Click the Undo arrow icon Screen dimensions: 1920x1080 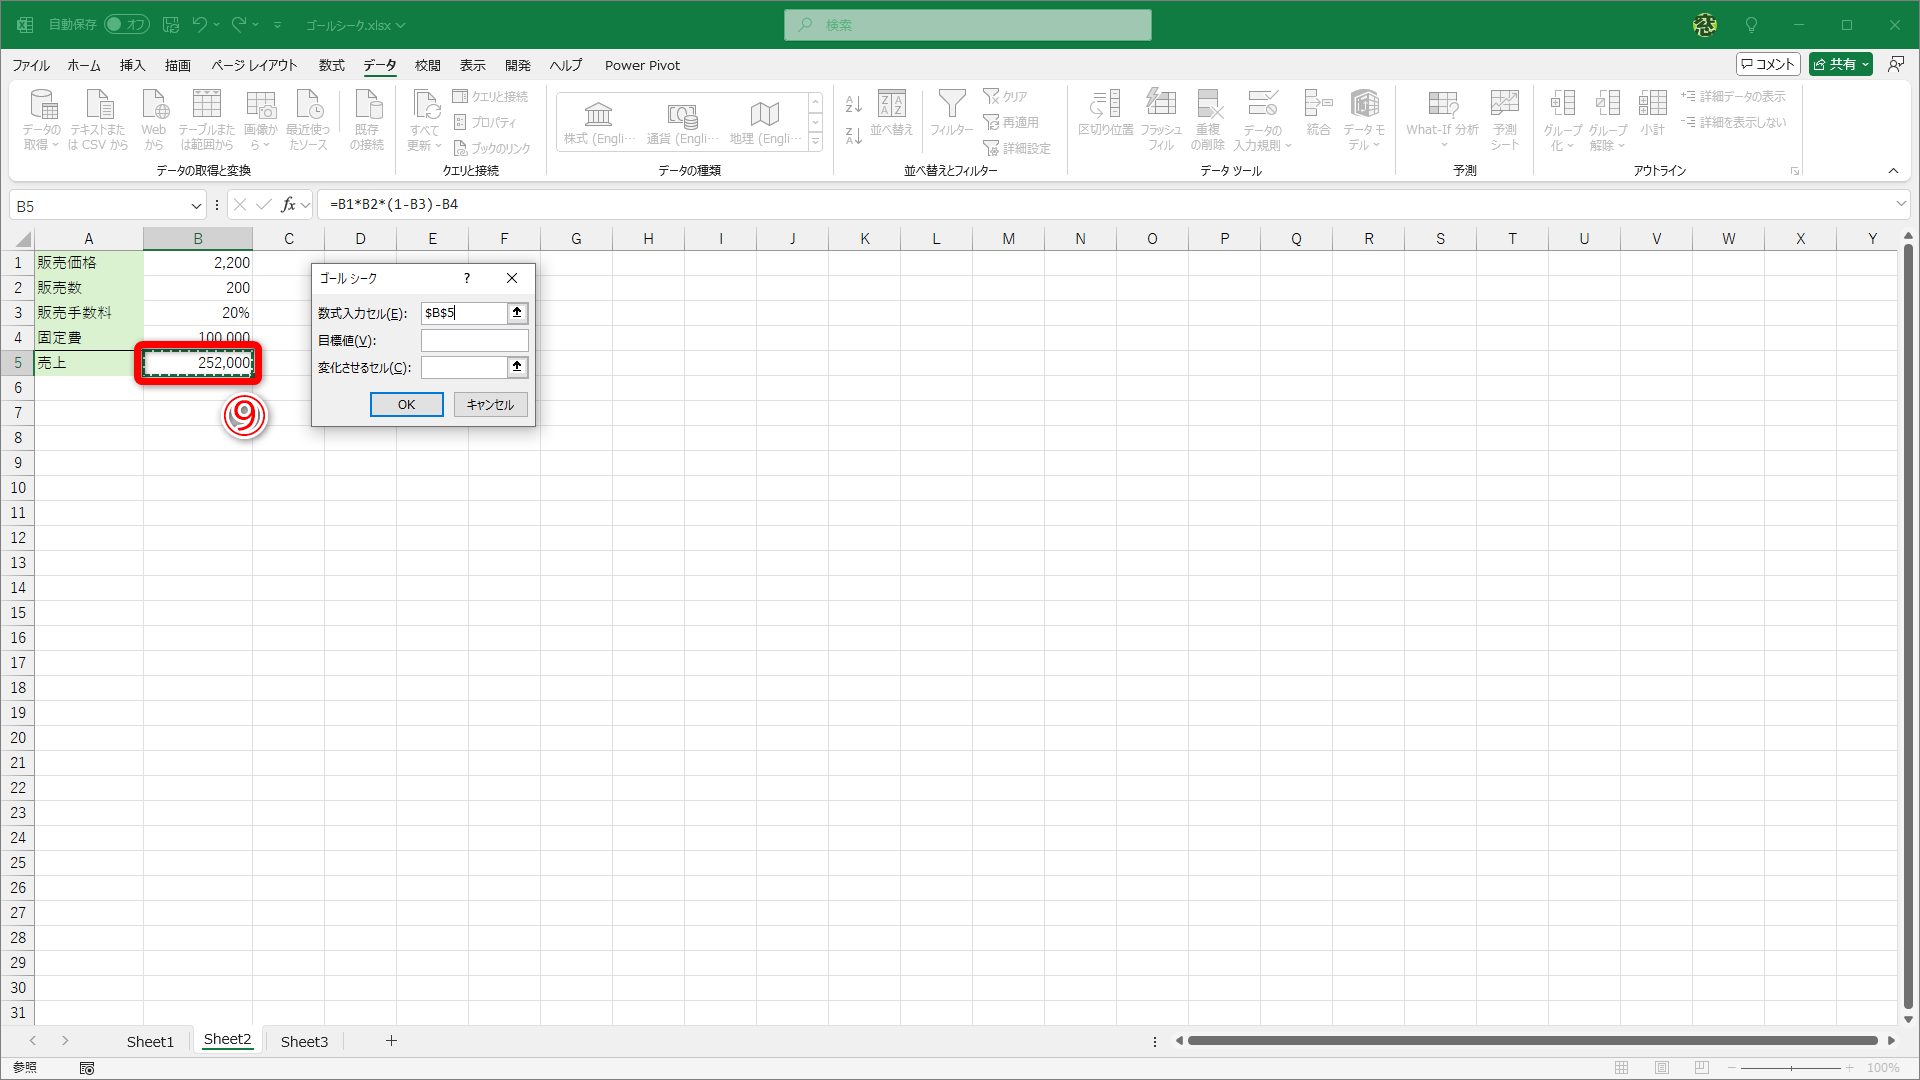pos(200,25)
